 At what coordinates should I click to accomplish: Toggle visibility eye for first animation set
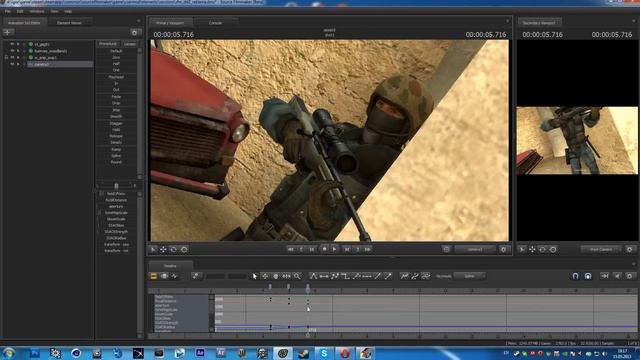tap(12, 44)
